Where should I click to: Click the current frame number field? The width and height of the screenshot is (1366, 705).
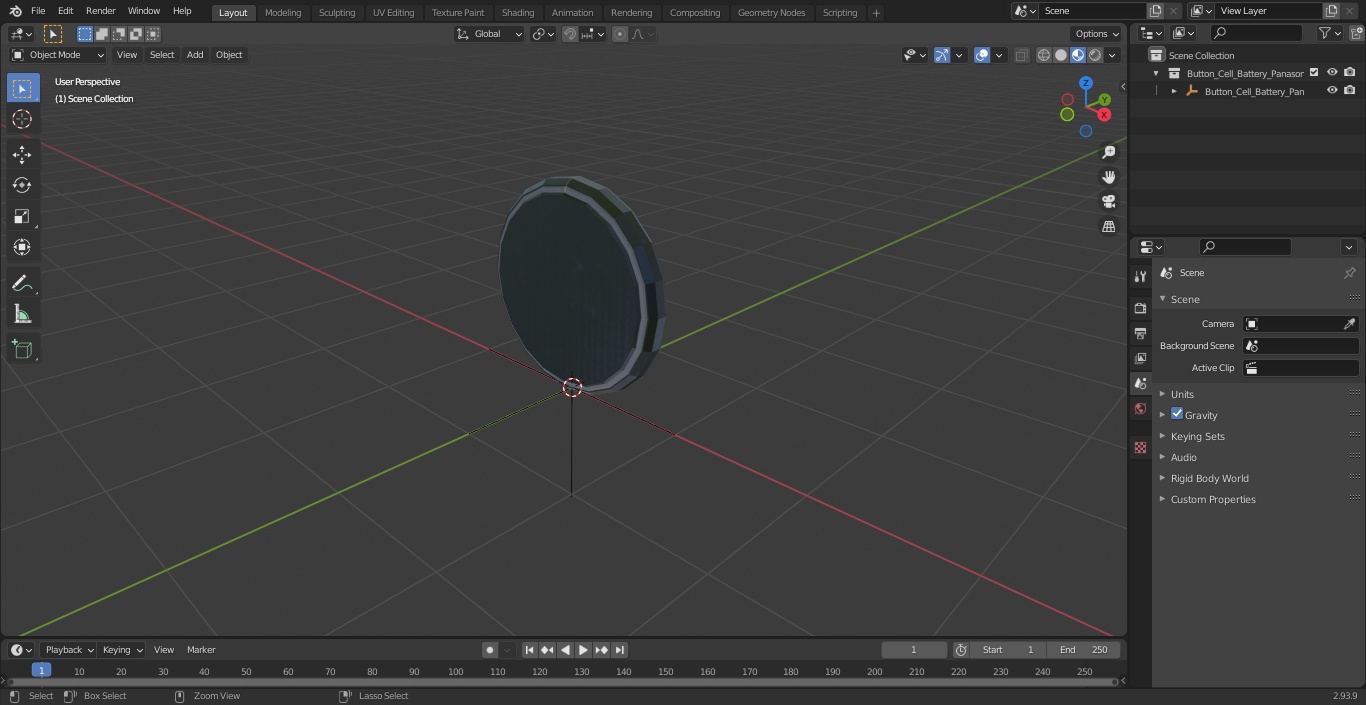point(914,650)
